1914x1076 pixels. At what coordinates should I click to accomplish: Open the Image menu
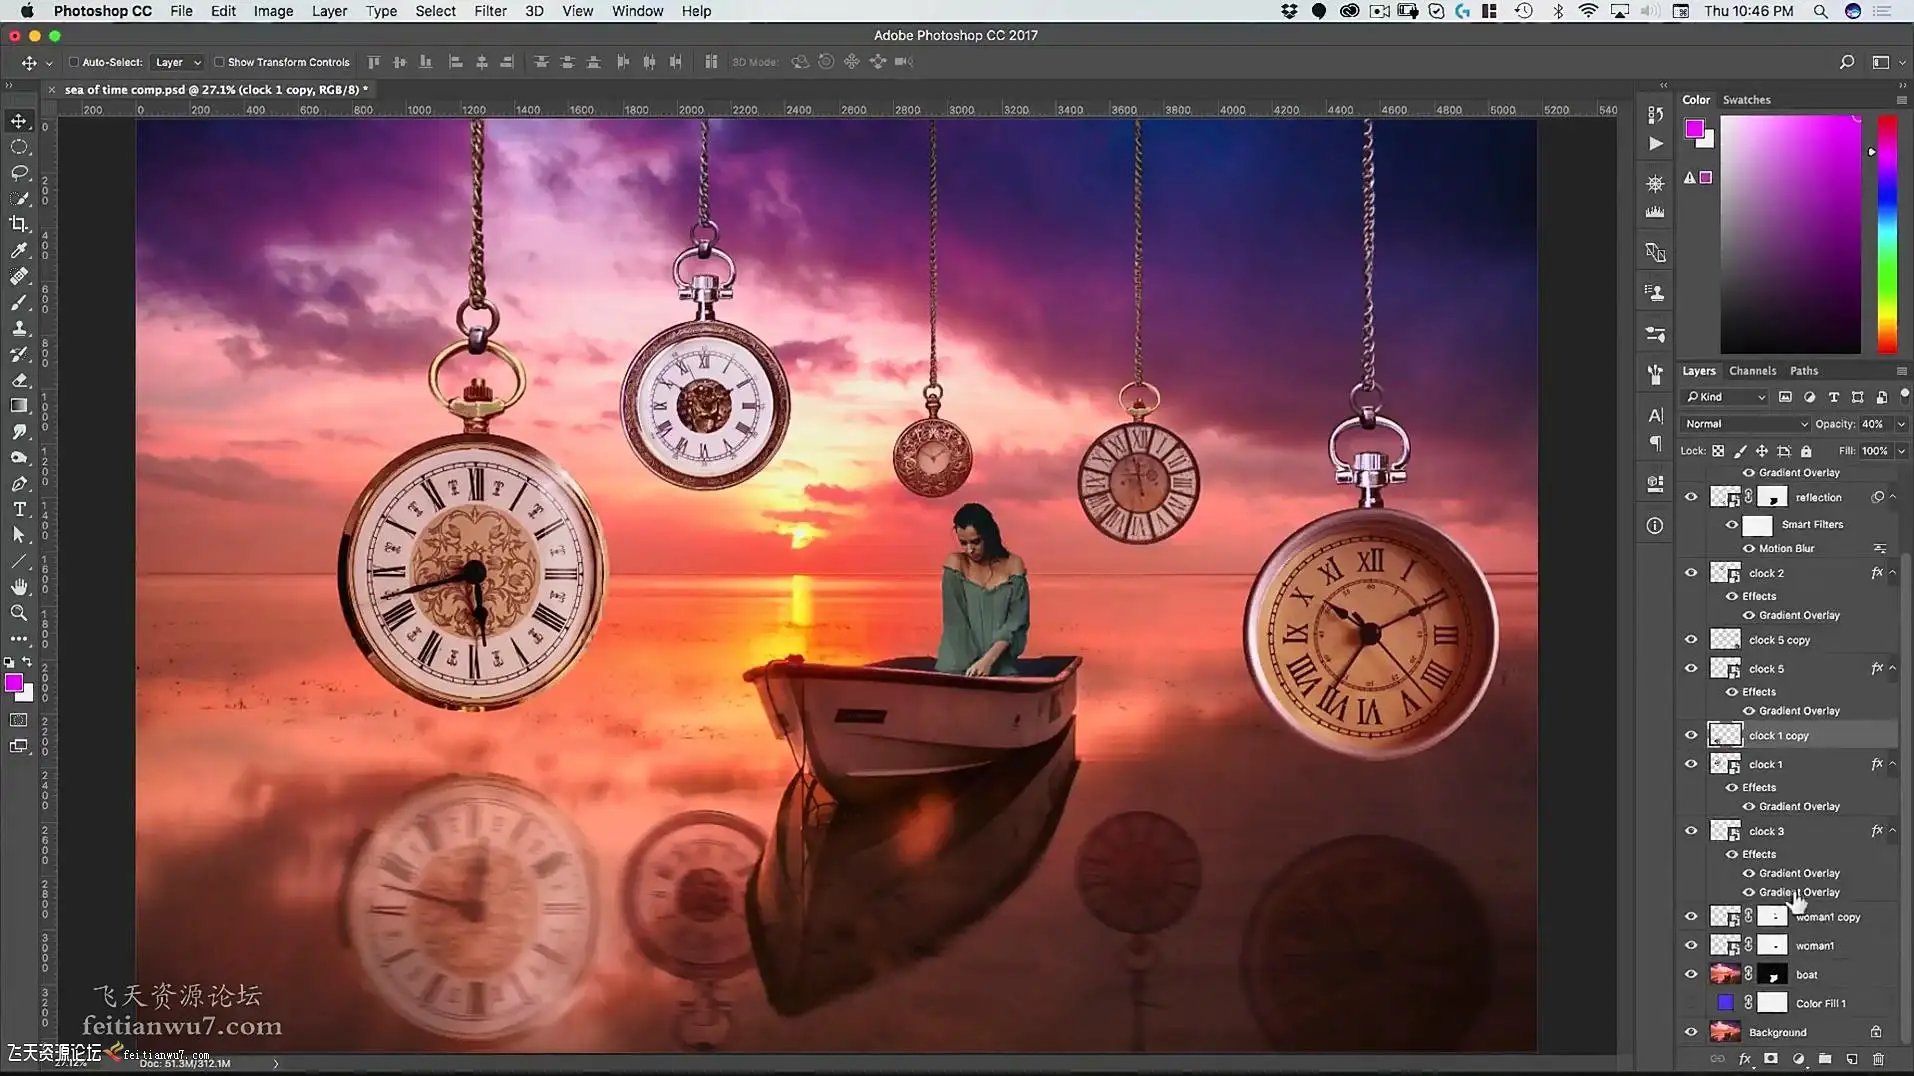[x=273, y=11]
